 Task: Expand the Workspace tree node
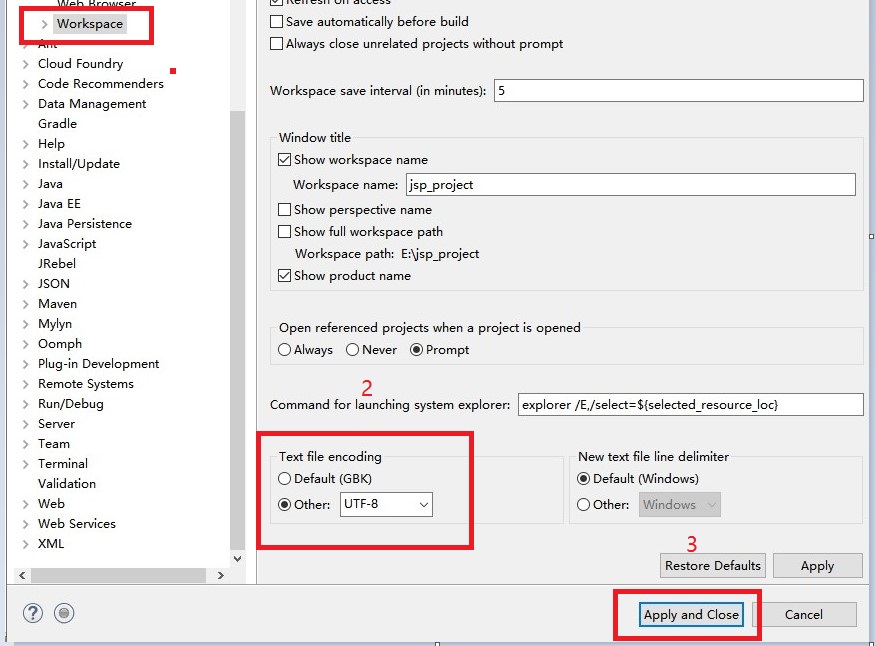[x=45, y=24]
